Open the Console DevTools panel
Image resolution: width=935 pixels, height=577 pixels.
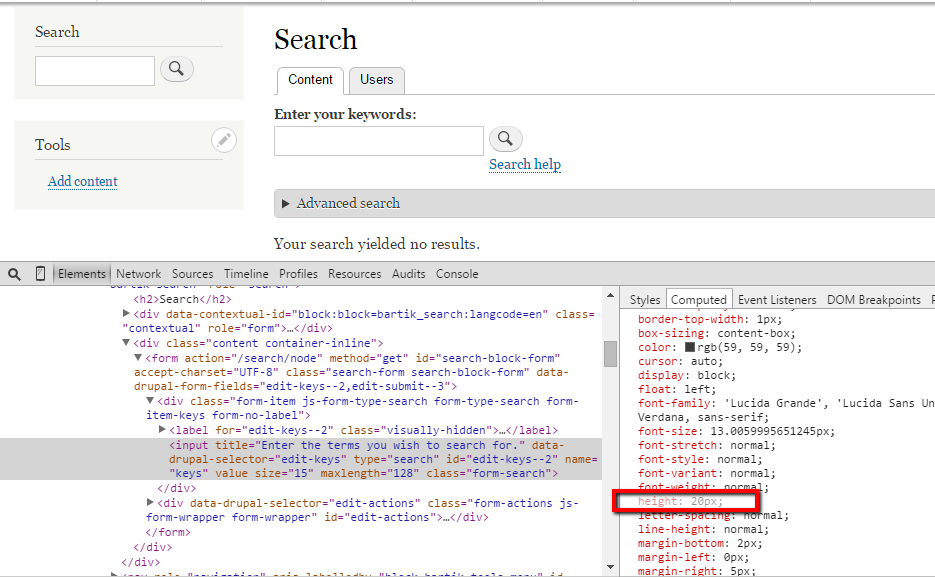457,274
